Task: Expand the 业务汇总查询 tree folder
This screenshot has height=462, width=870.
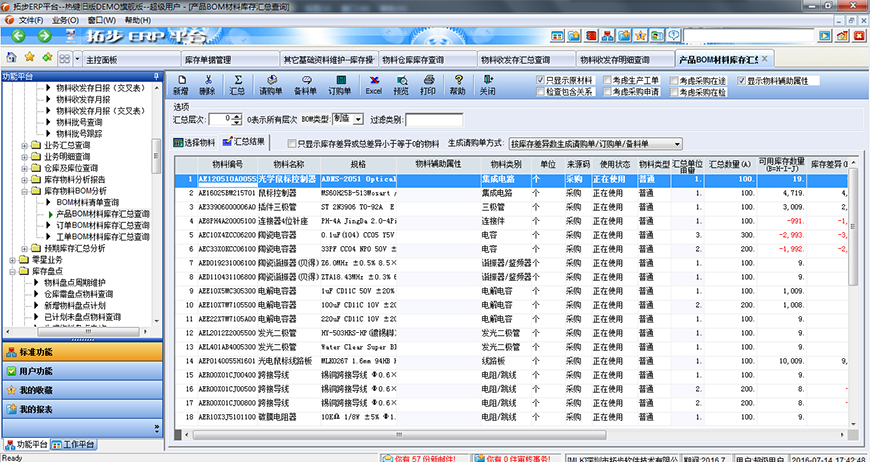Action: point(25,145)
